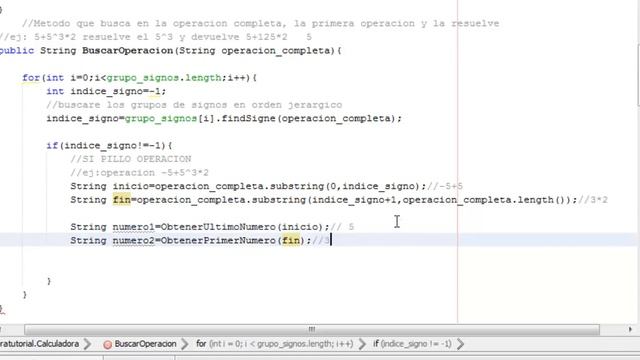Expand arrow after ratutorial.Calculadora breadcrumb
The width and height of the screenshot is (640, 360).
pos(87,344)
